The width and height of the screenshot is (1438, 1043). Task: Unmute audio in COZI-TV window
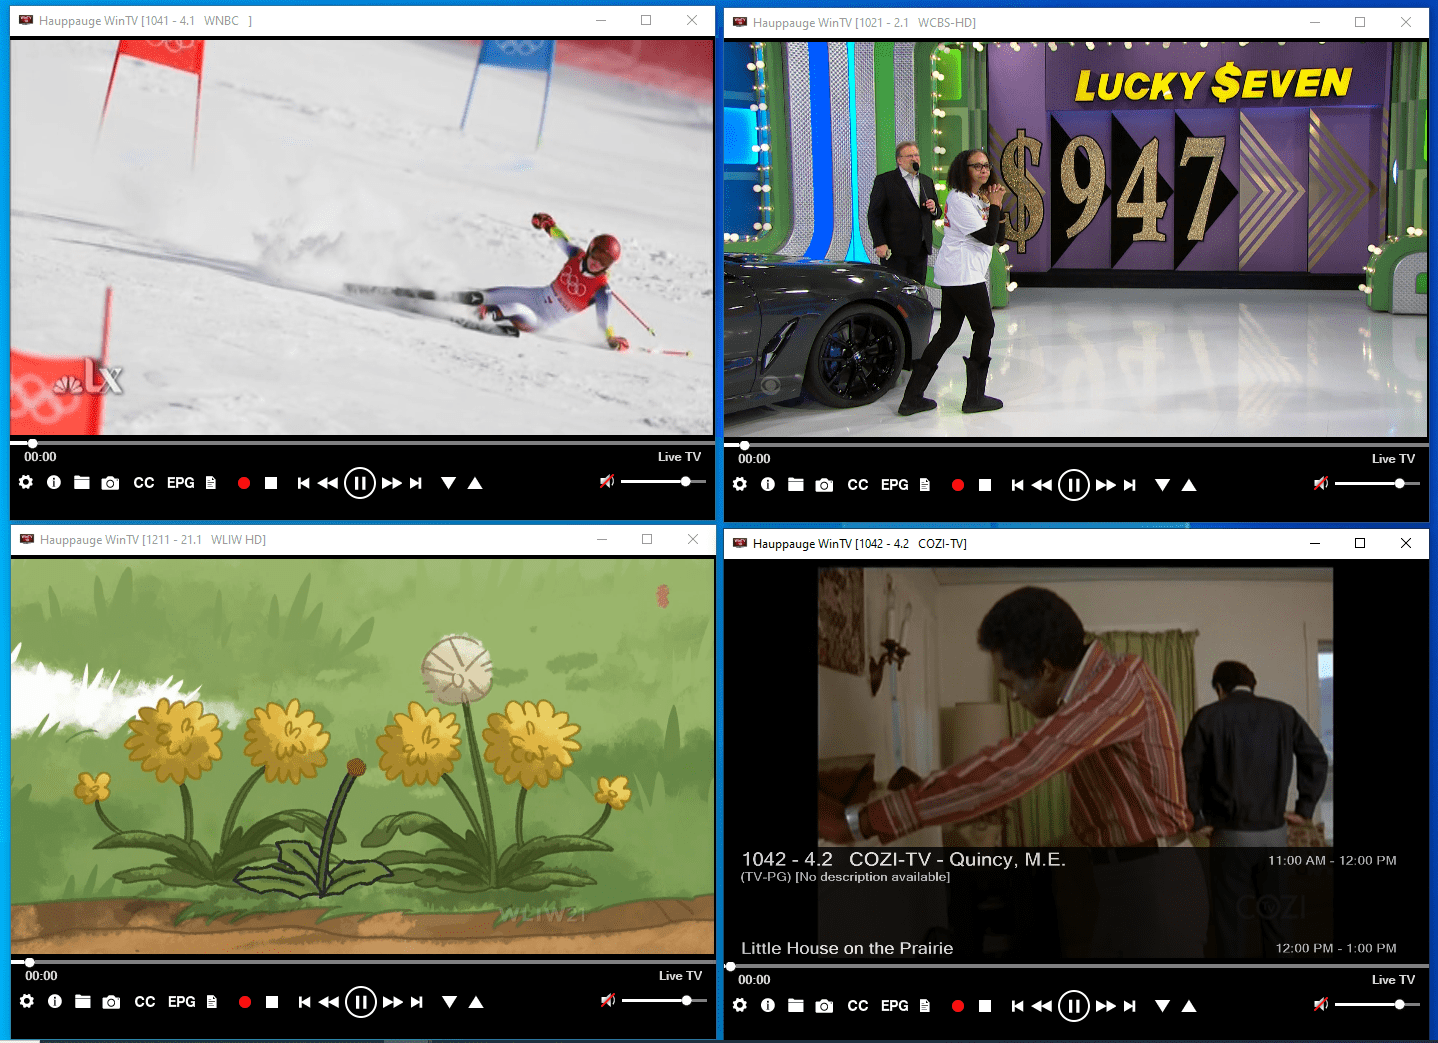[1321, 1005]
